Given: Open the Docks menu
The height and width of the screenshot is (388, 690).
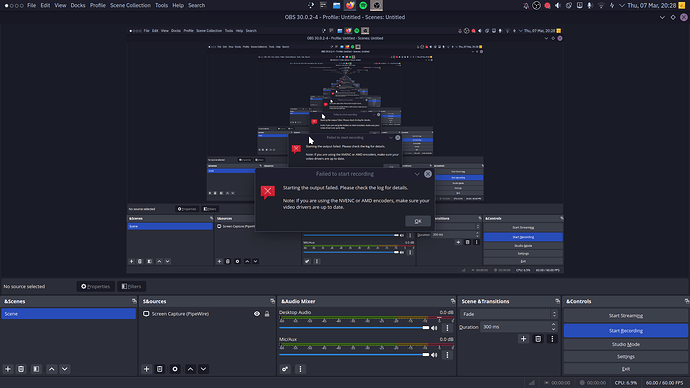Looking at the screenshot, I should point(78,5).
